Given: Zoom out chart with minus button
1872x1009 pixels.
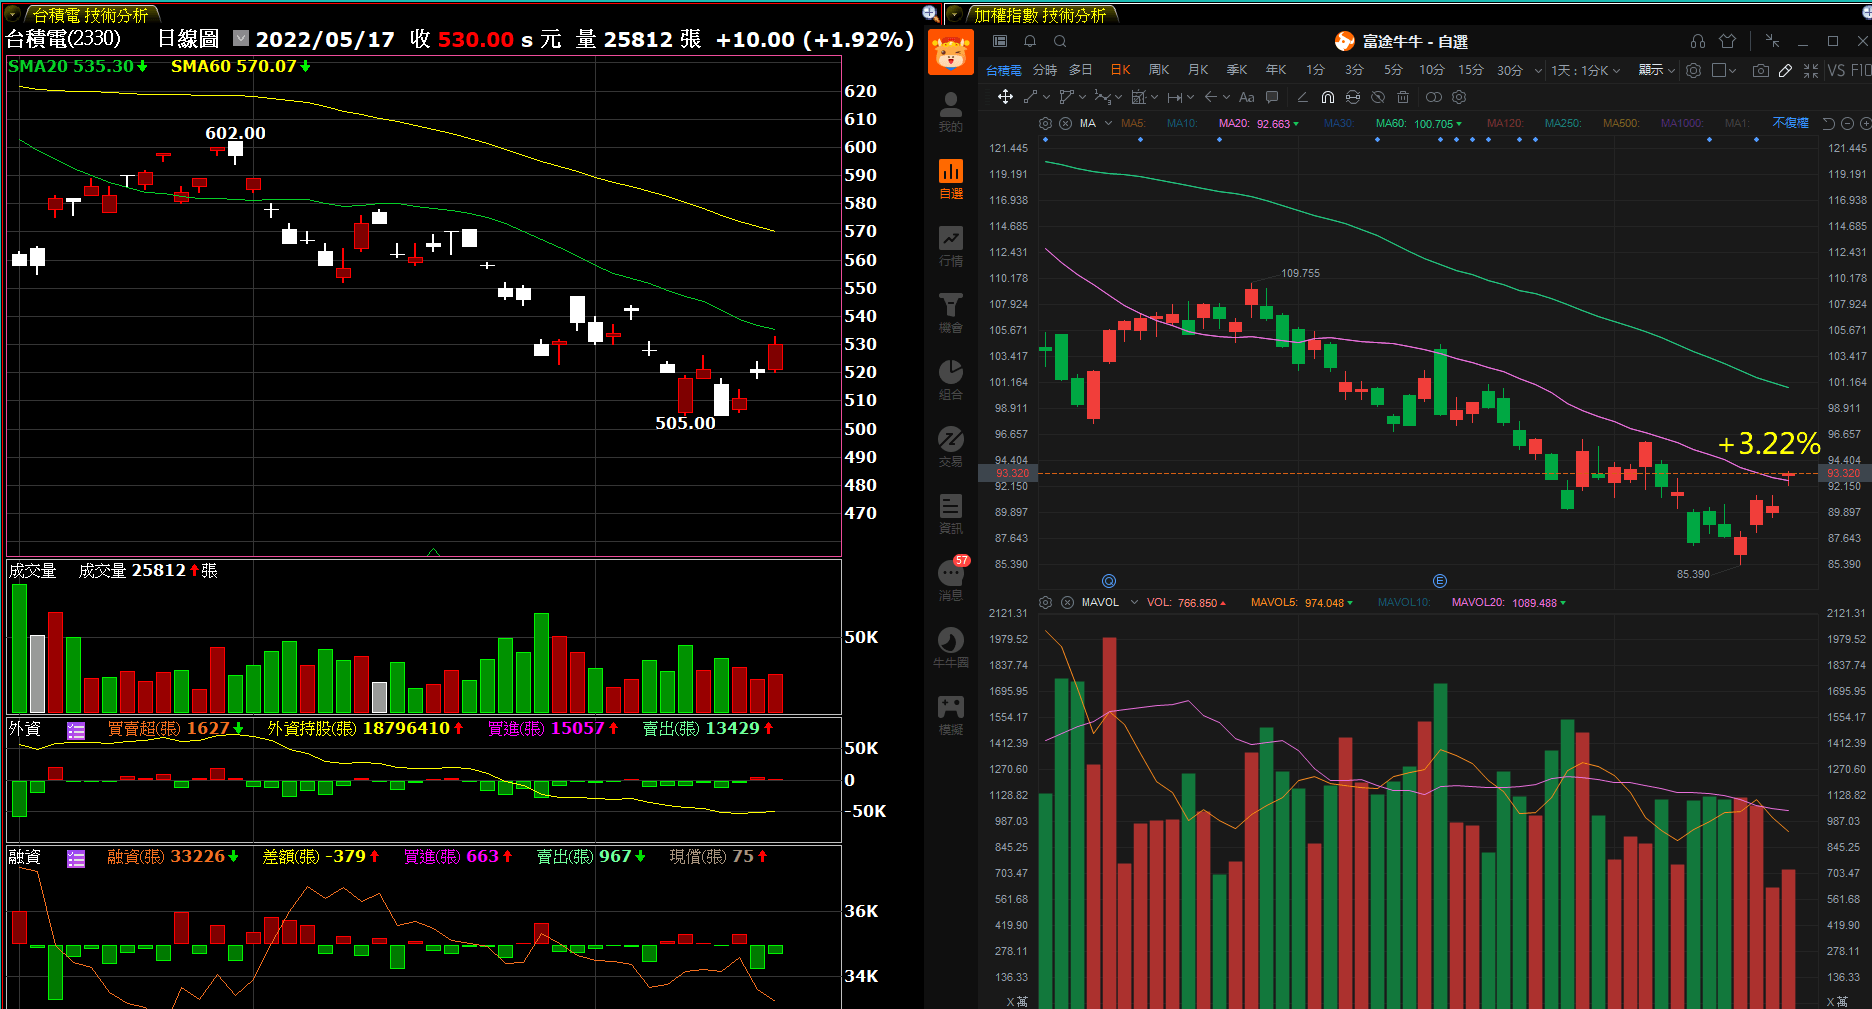Looking at the screenshot, I should (x=1847, y=124).
